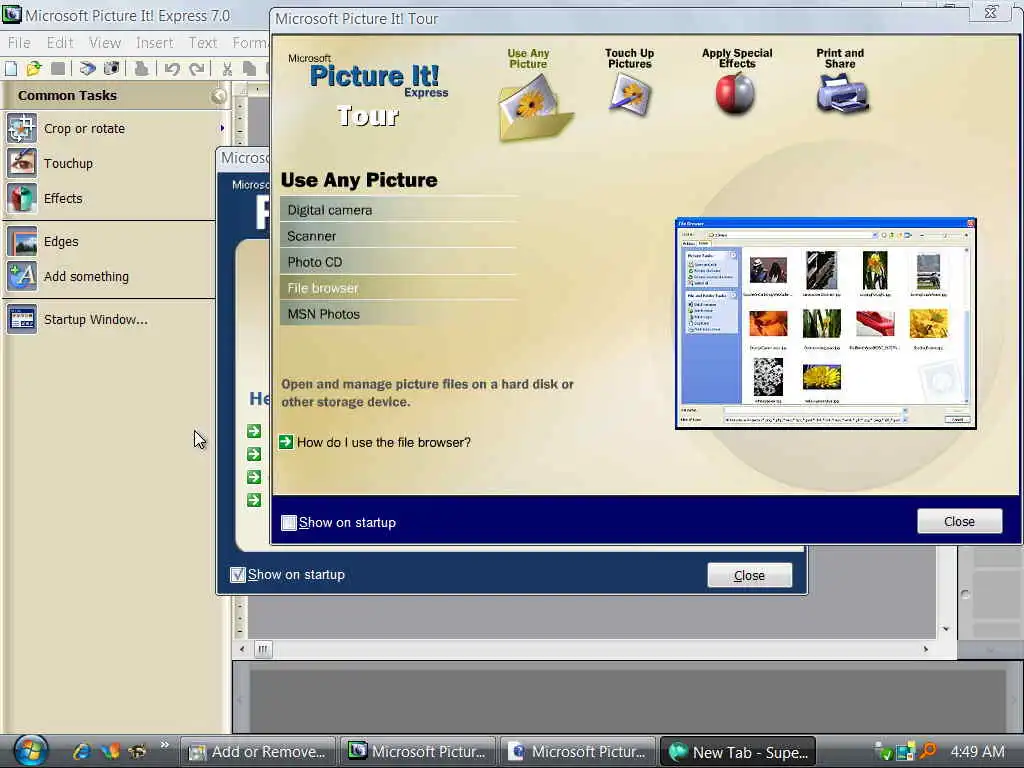Choose the Effects task label
1024x768 pixels.
[x=63, y=199]
